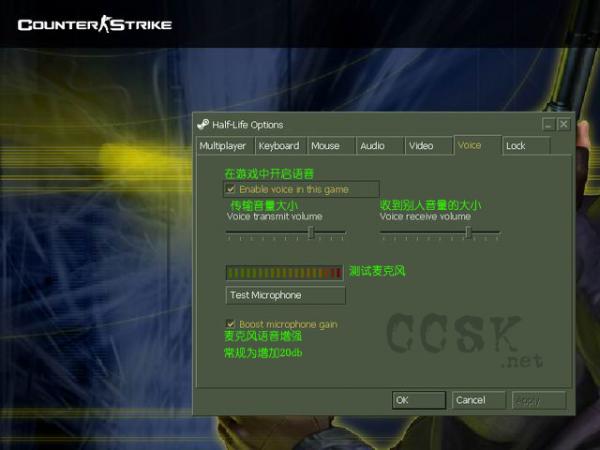Switch to the Lock tab

tap(526, 146)
